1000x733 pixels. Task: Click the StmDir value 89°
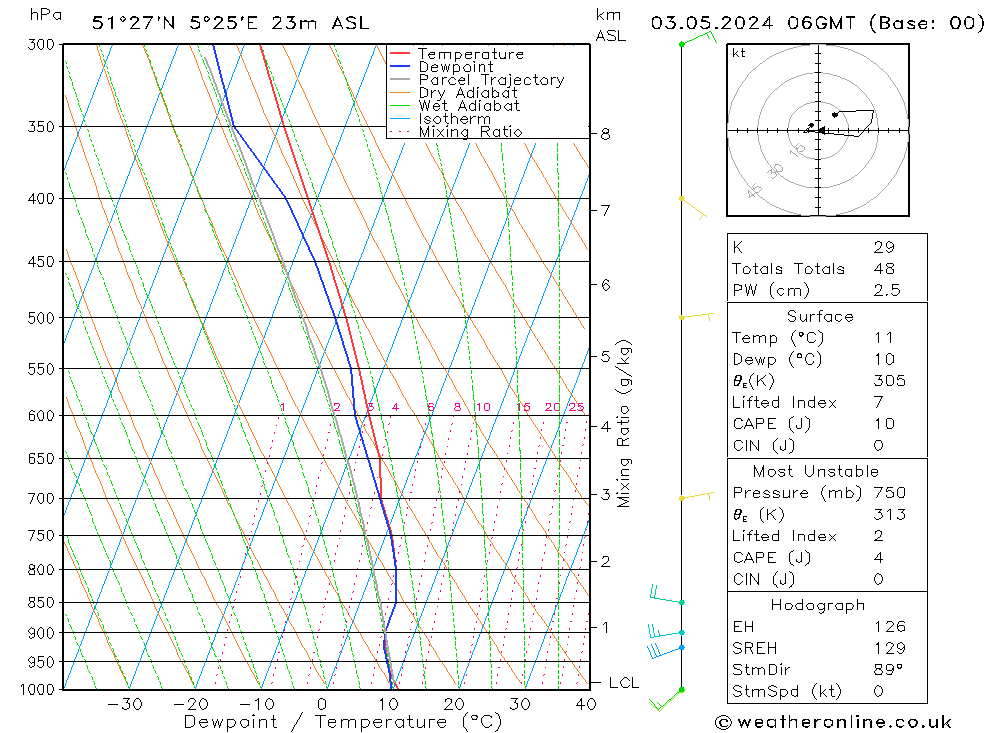click(888, 670)
